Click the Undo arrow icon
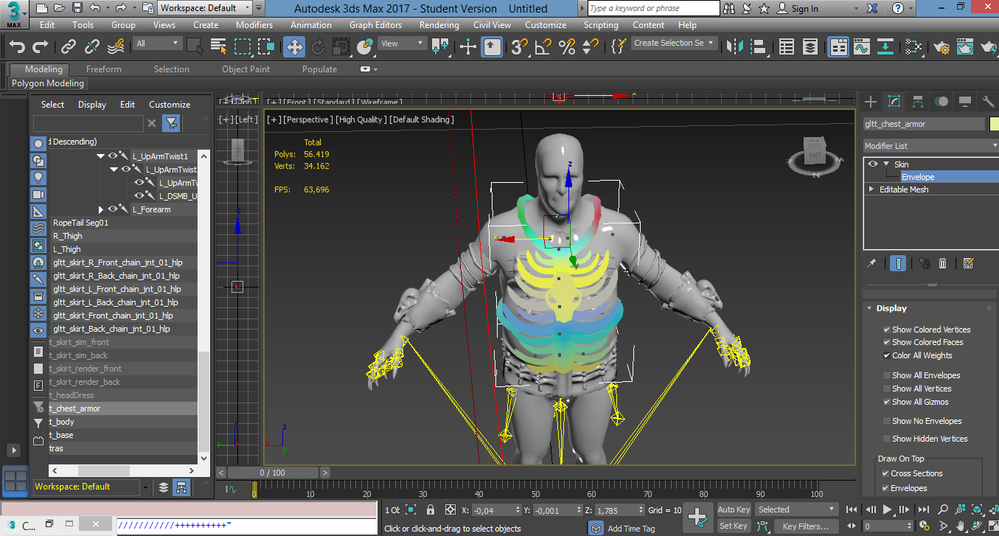This screenshot has width=999, height=536. click(x=17, y=47)
